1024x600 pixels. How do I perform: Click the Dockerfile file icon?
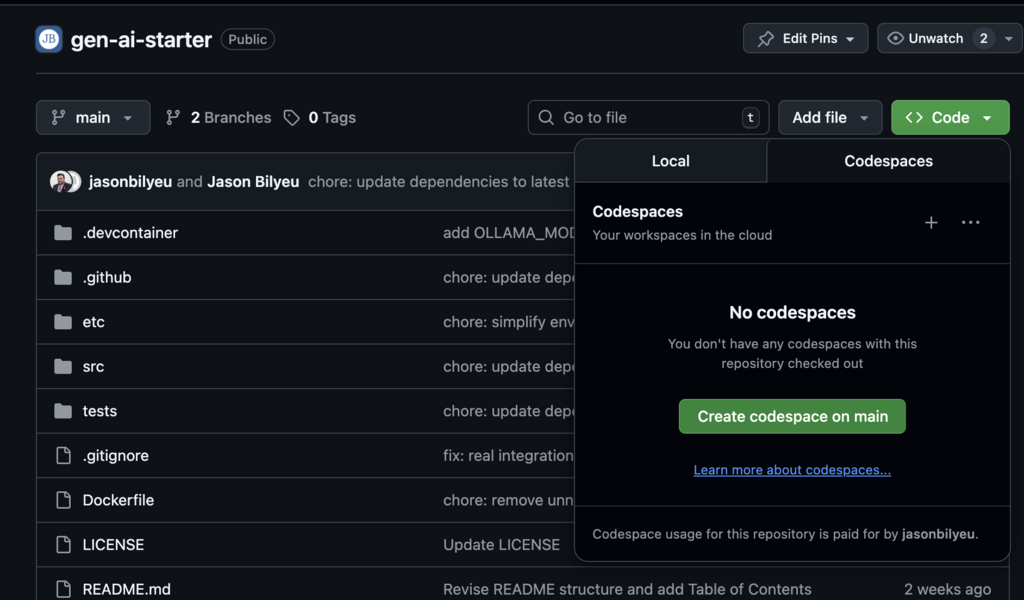(x=63, y=500)
